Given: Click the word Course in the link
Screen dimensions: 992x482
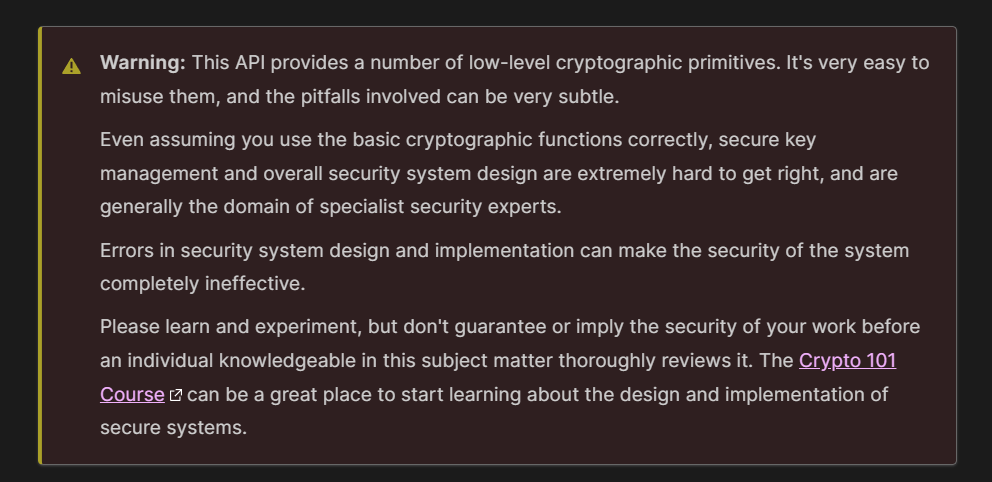Looking at the screenshot, I should (132, 394).
